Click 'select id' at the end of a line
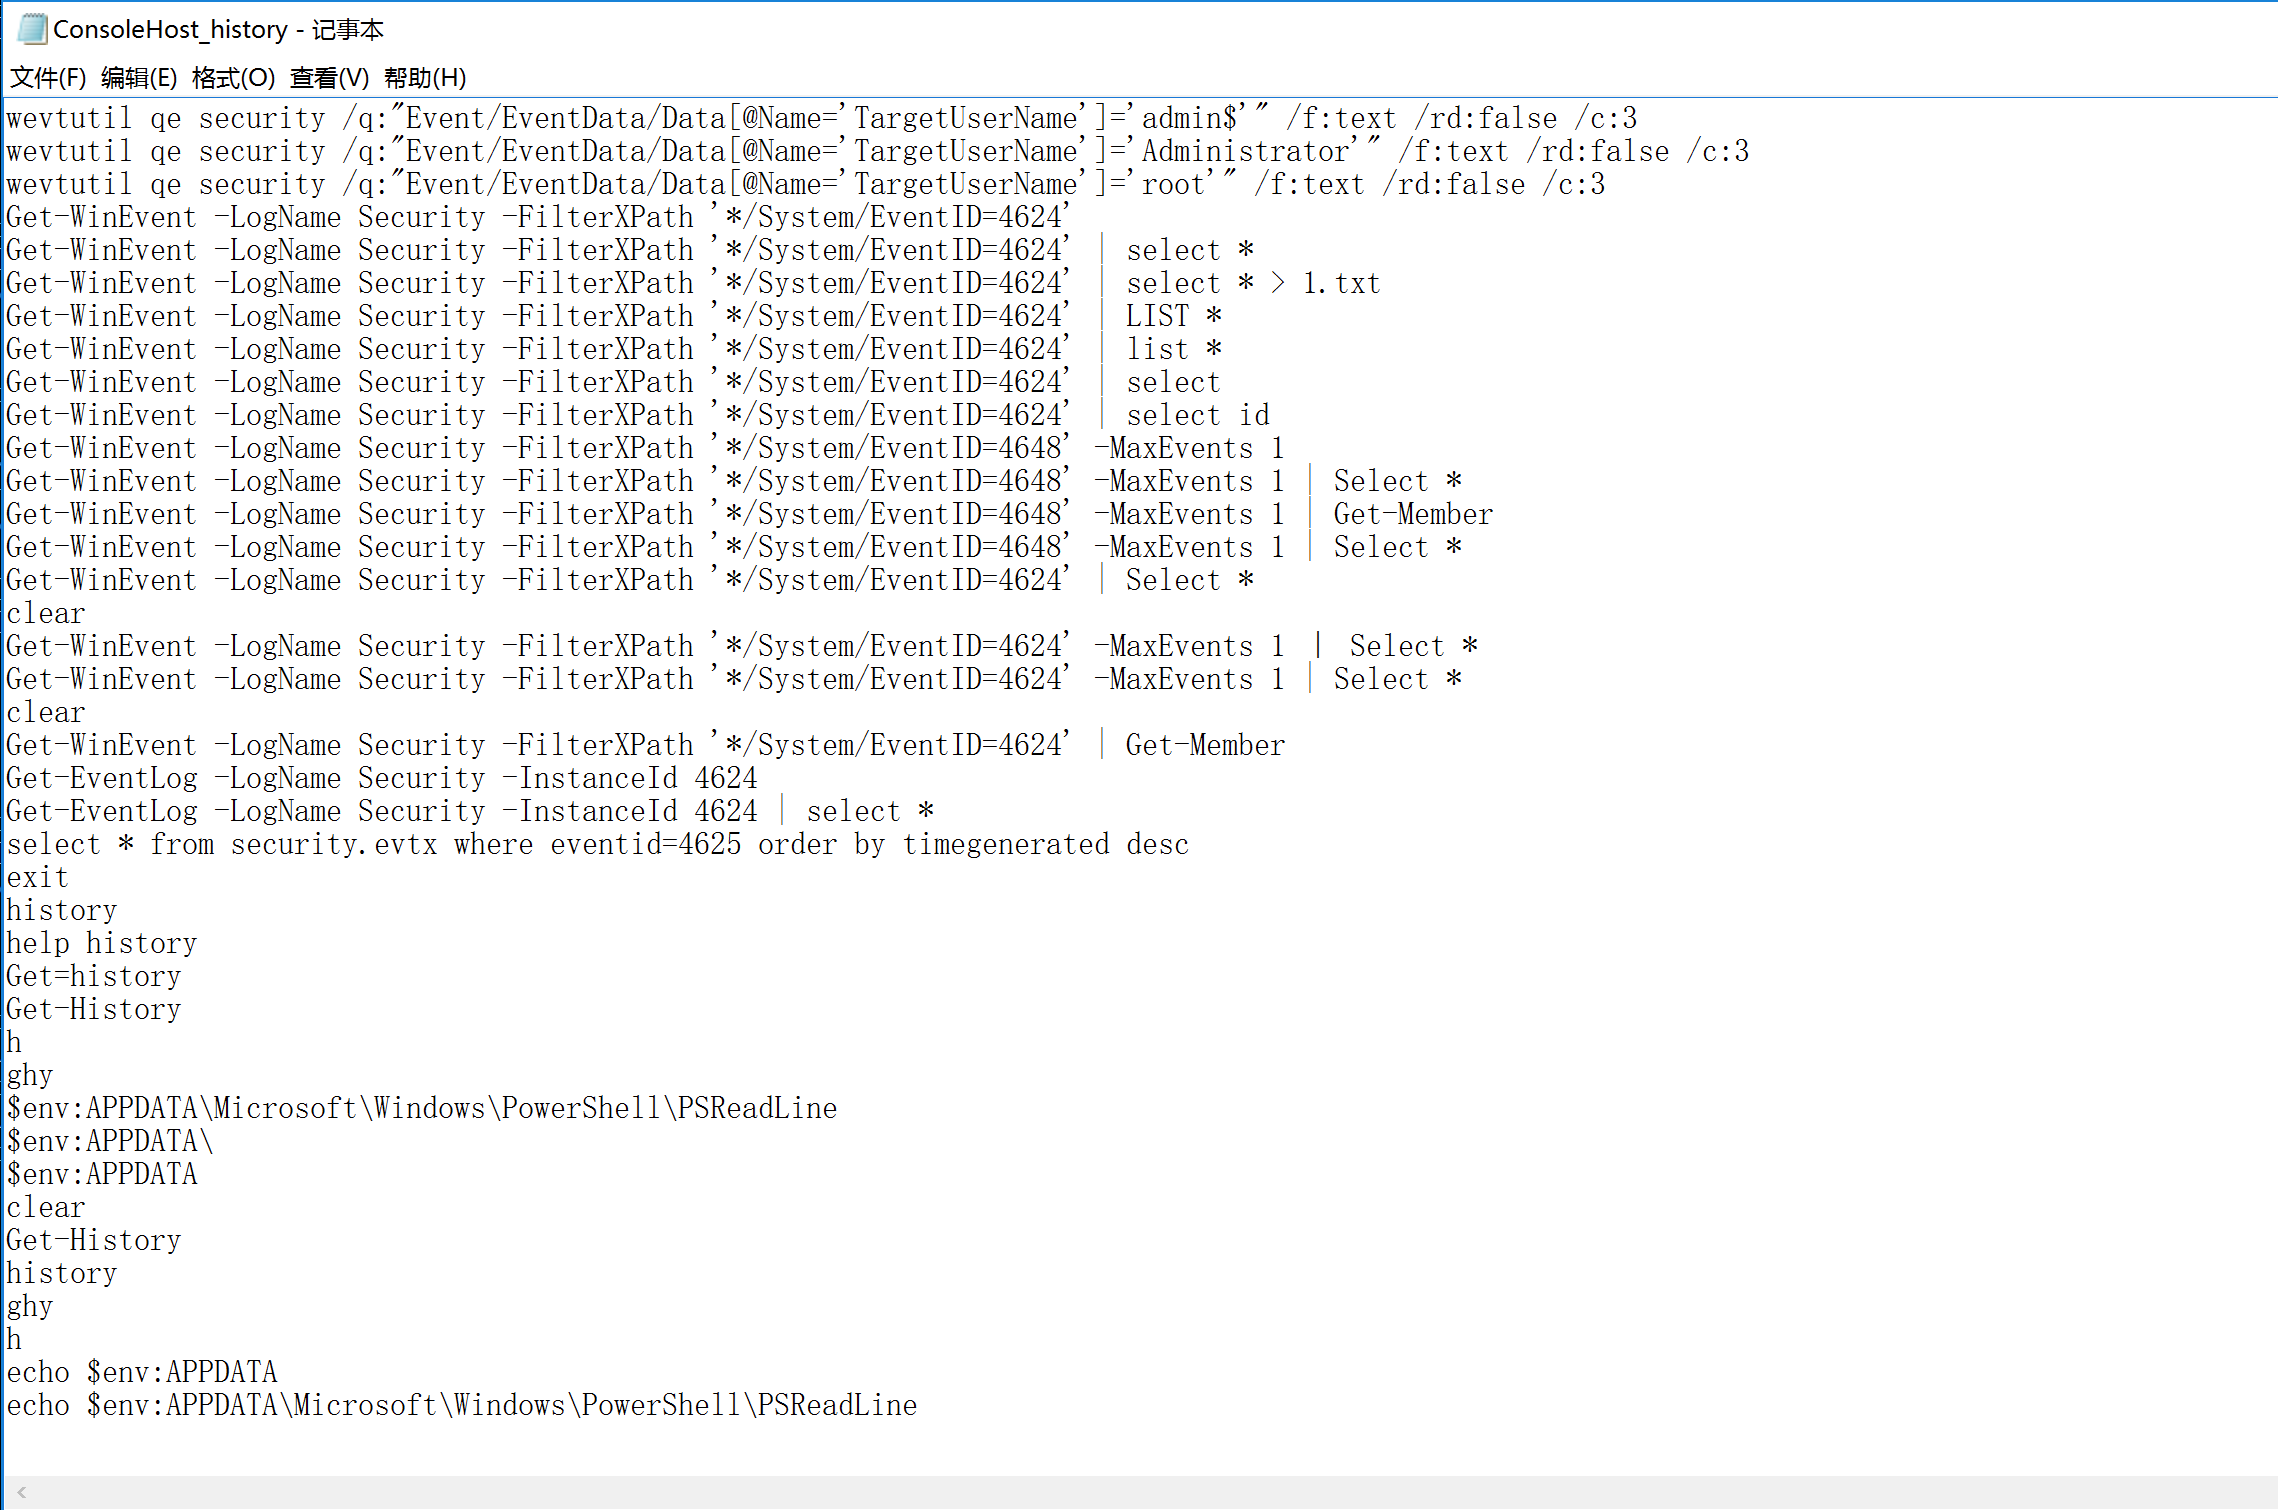2278x1510 pixels. [1197, 416]
